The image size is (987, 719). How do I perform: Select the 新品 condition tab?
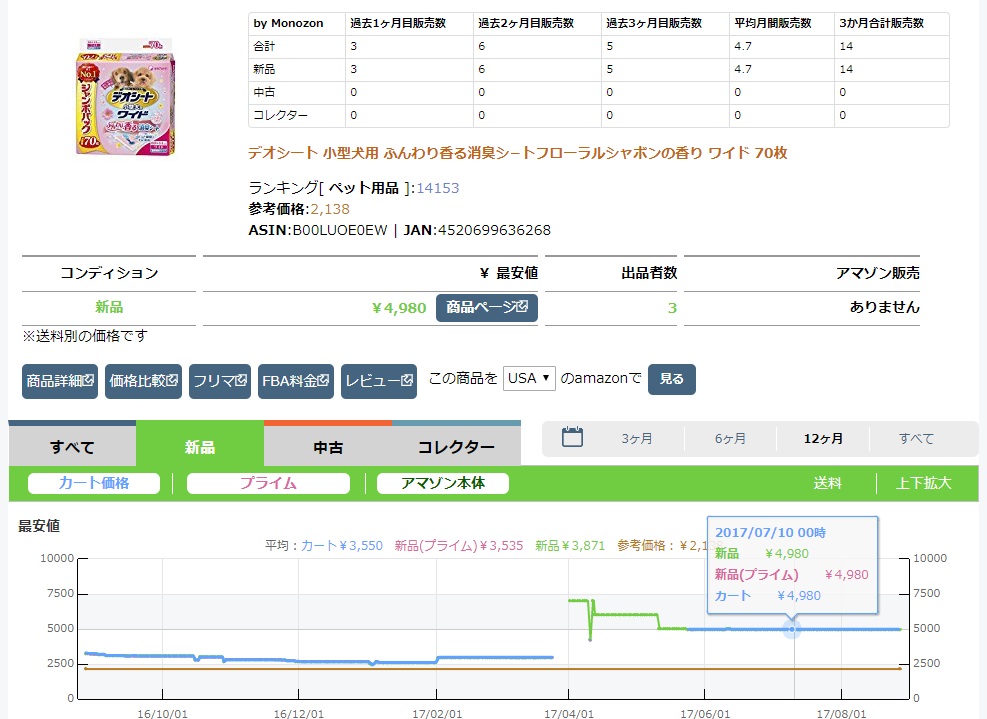(200, 446)
